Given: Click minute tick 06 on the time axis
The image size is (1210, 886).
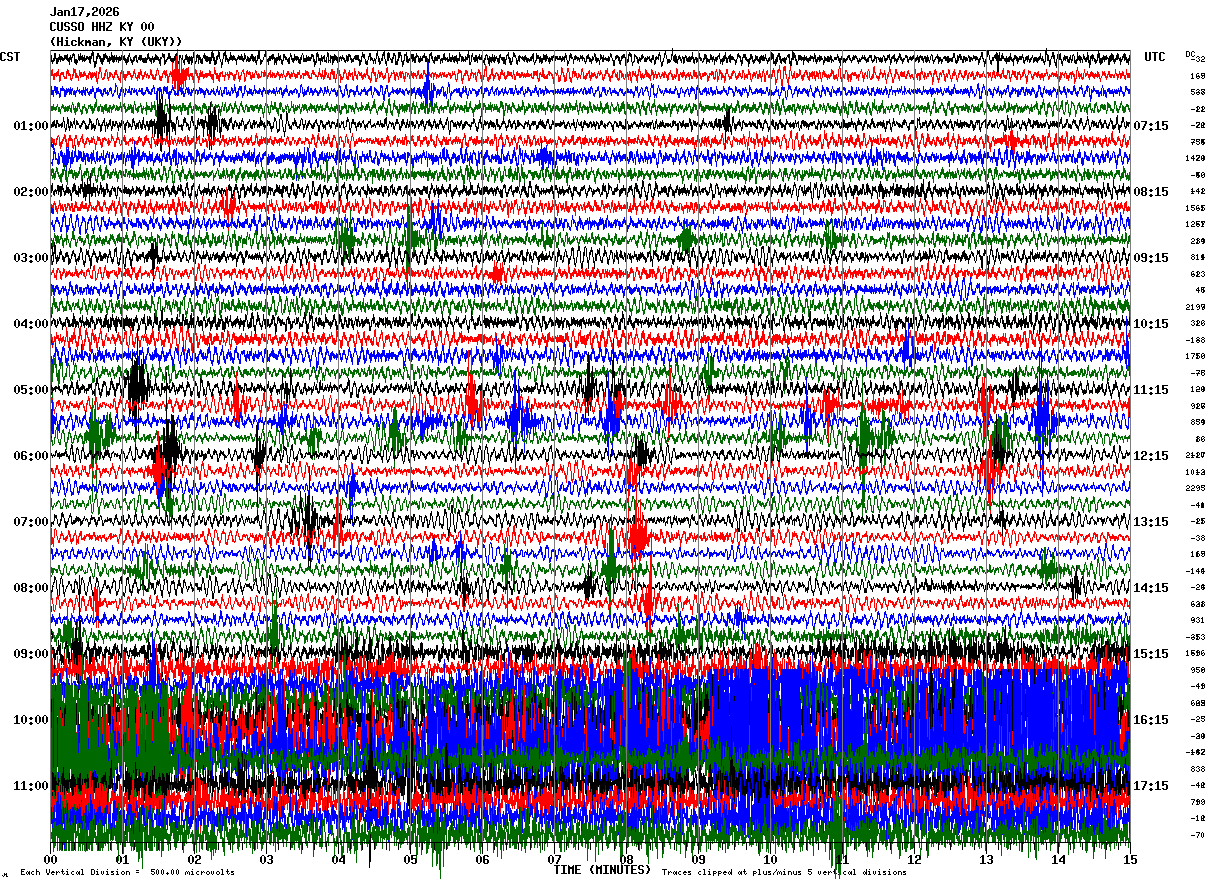Looking at the screenshot, I should (x=483, y=860).
